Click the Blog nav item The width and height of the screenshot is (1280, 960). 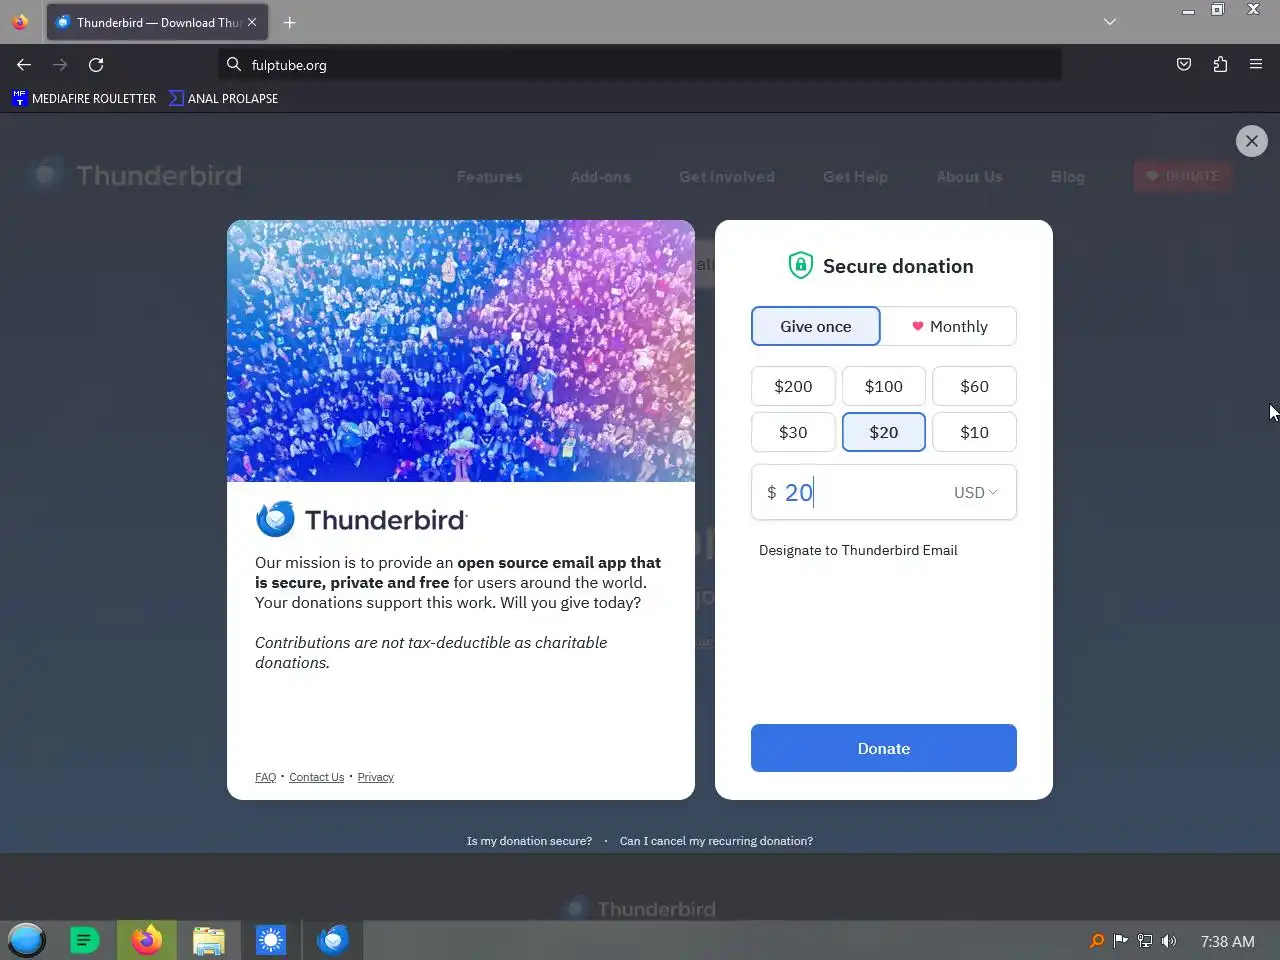tap(1067, 176)
